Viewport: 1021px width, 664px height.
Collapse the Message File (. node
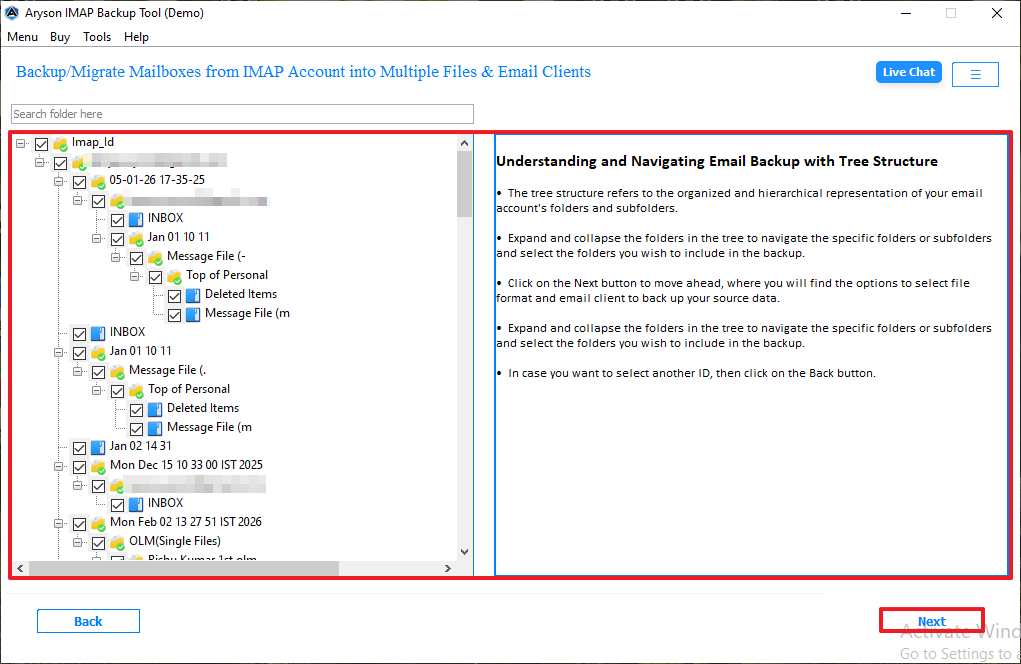point(77,371)
